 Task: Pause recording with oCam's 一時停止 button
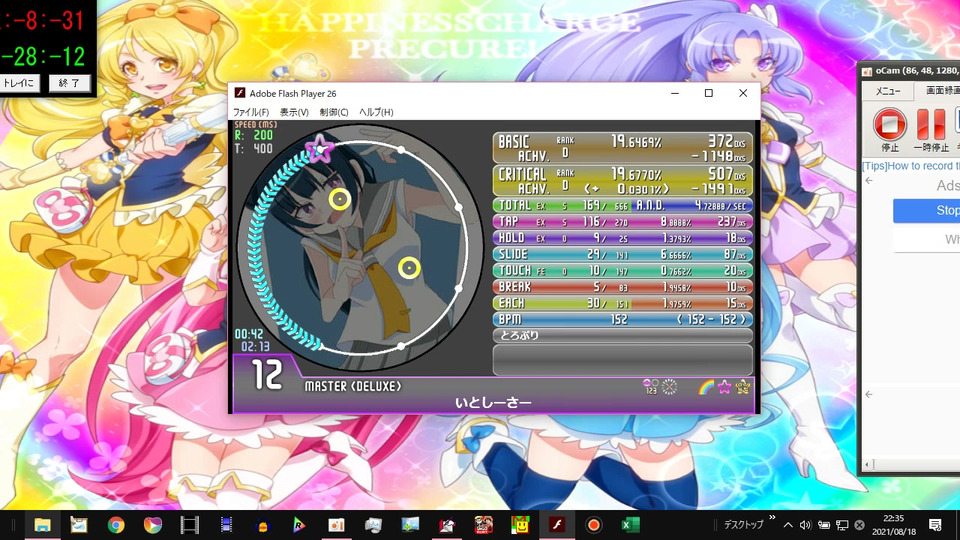tap(931, 129)
